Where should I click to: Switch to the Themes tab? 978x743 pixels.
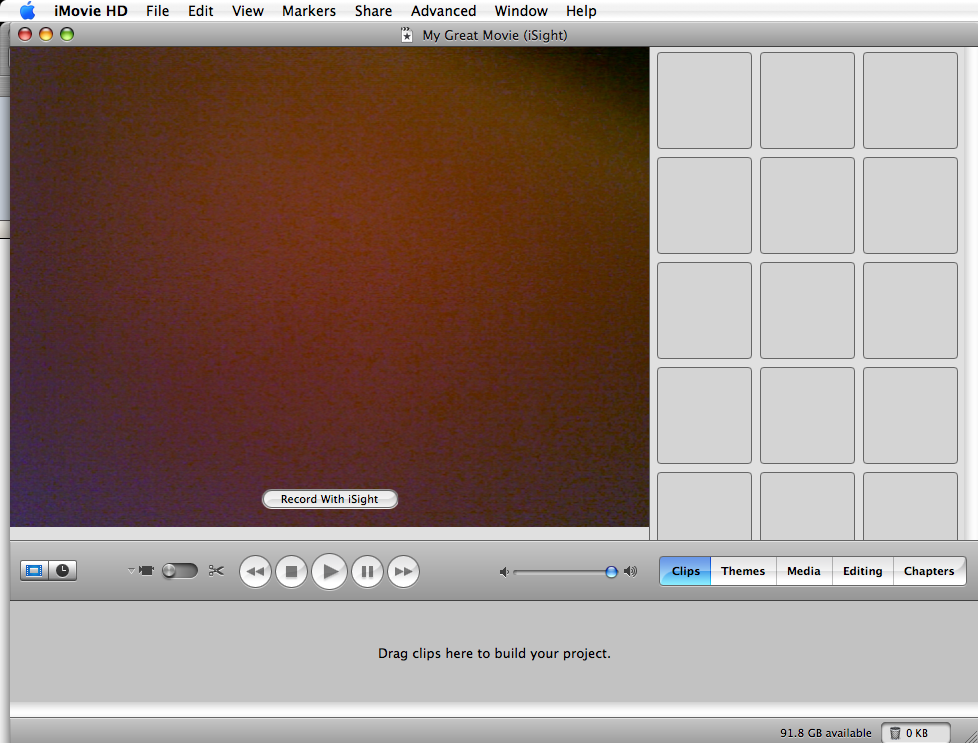coord(743,571)
